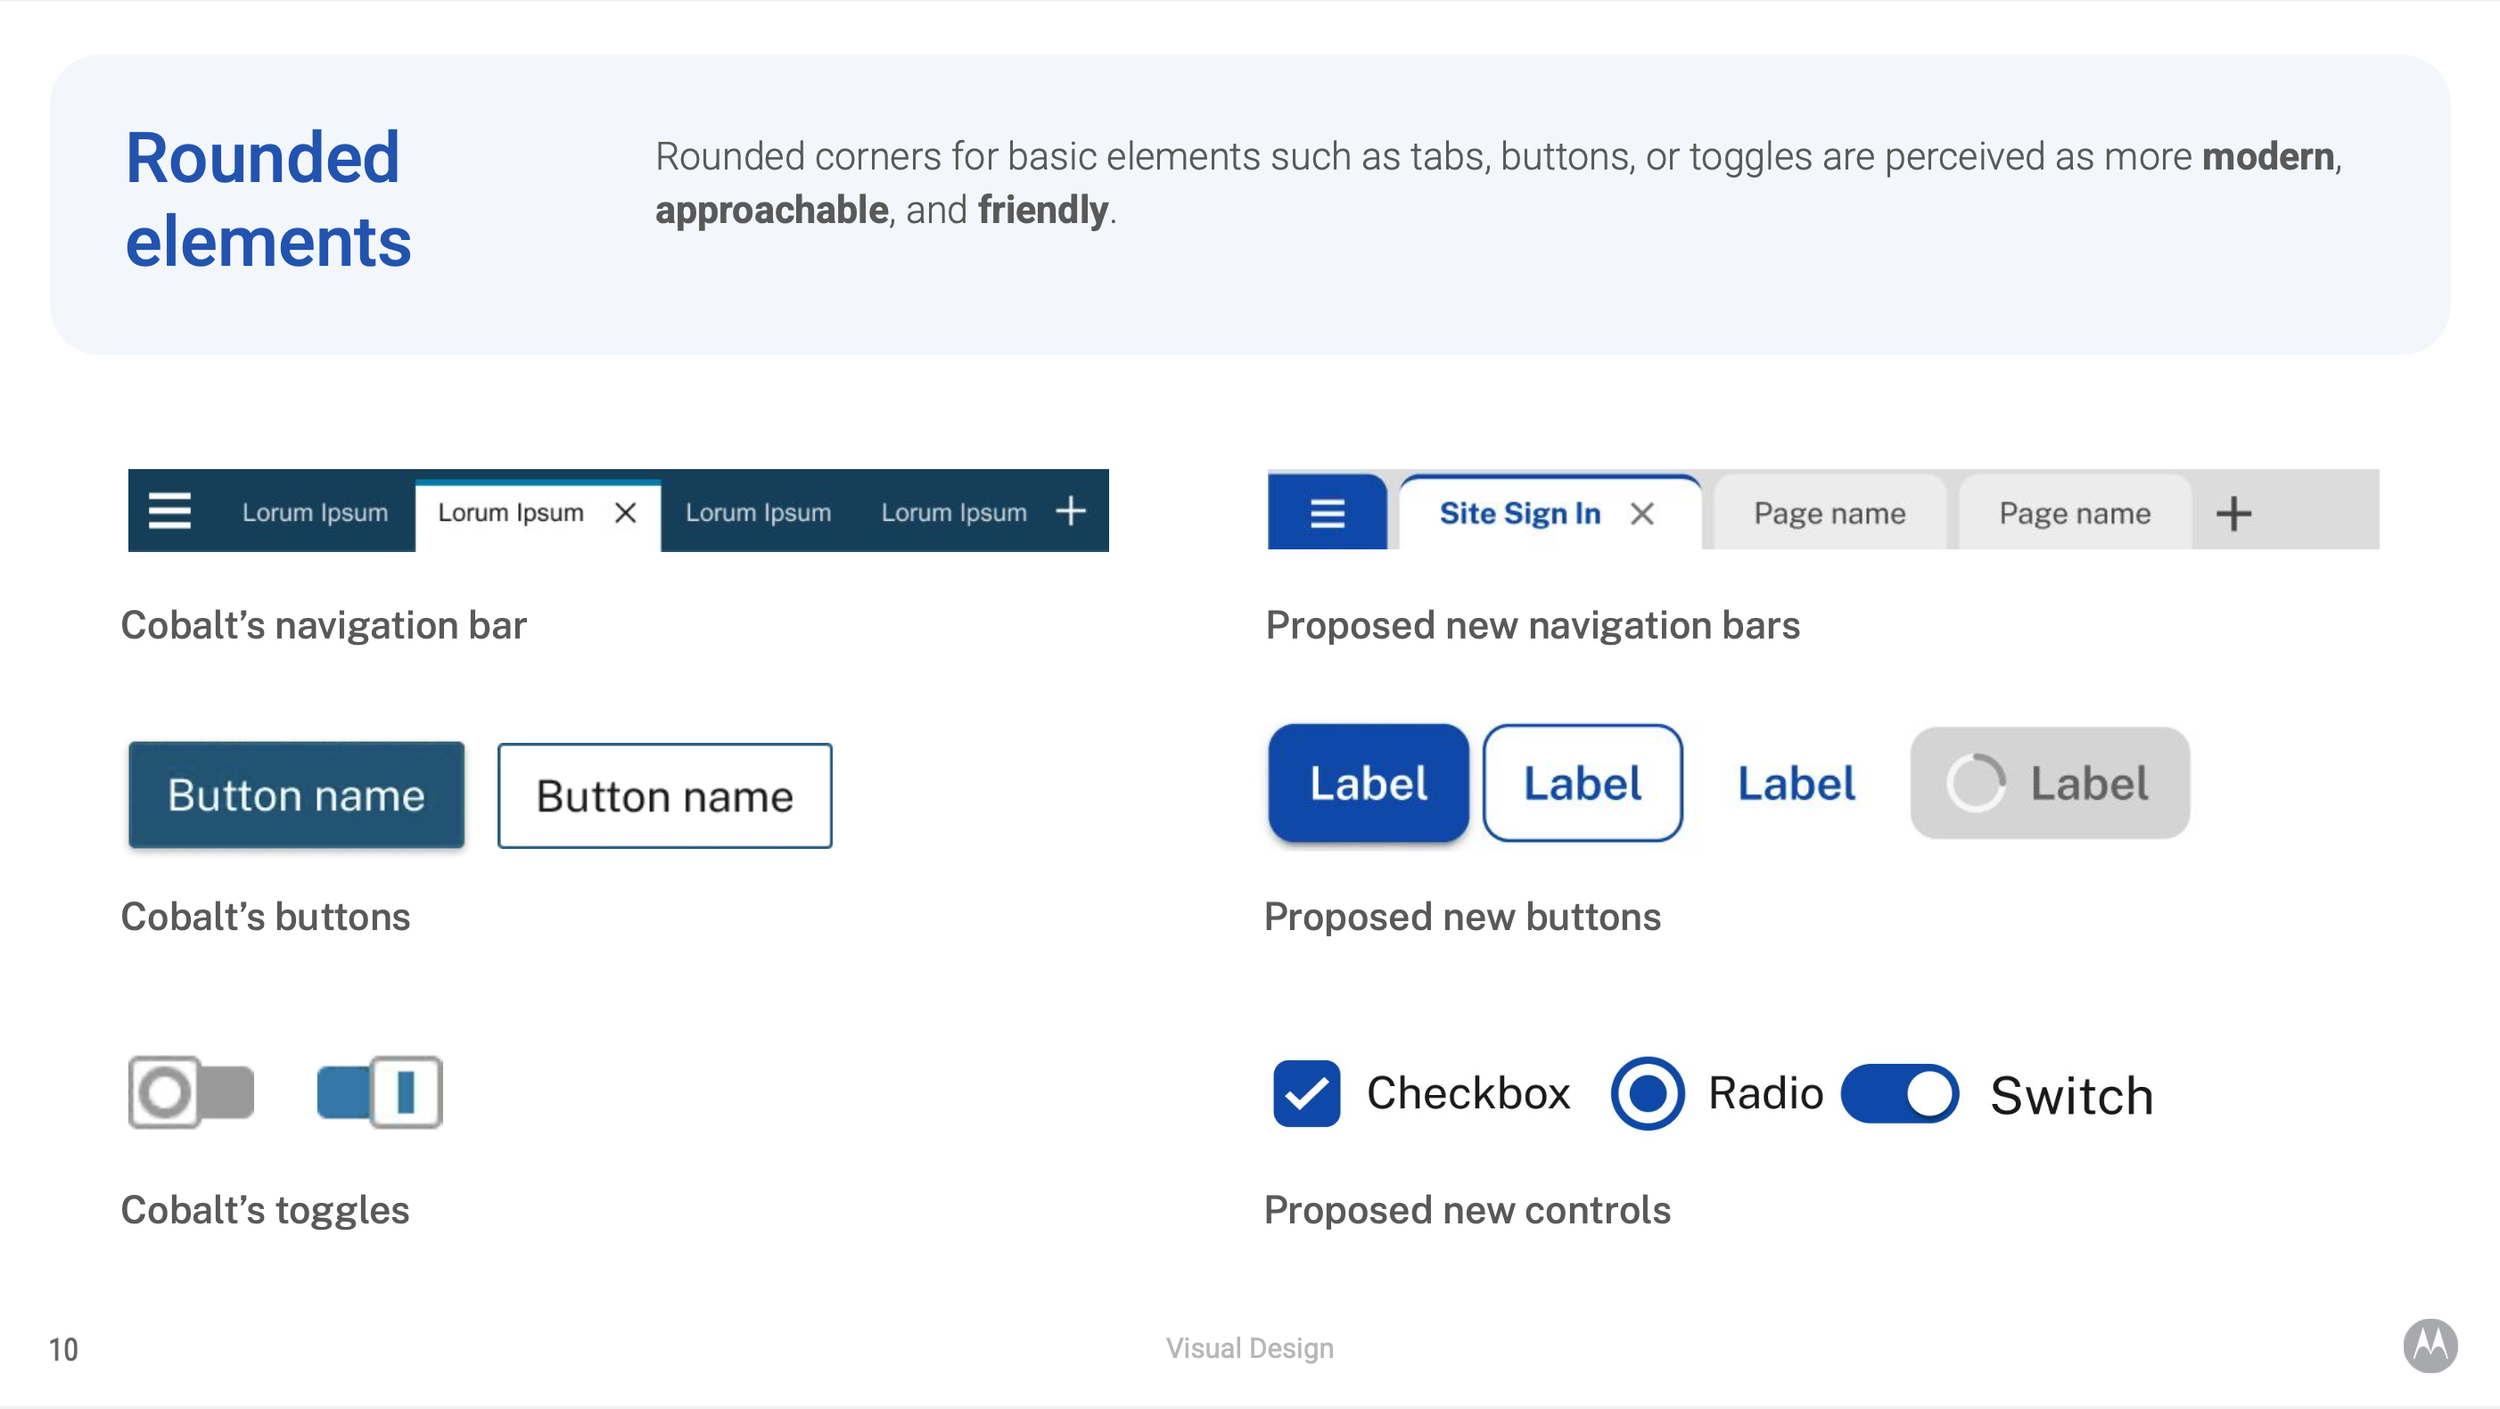Screen dimensions: 2500x1409
Task: Select first Lorum Ipsum tab in dark bar
Action: (315, 513)
